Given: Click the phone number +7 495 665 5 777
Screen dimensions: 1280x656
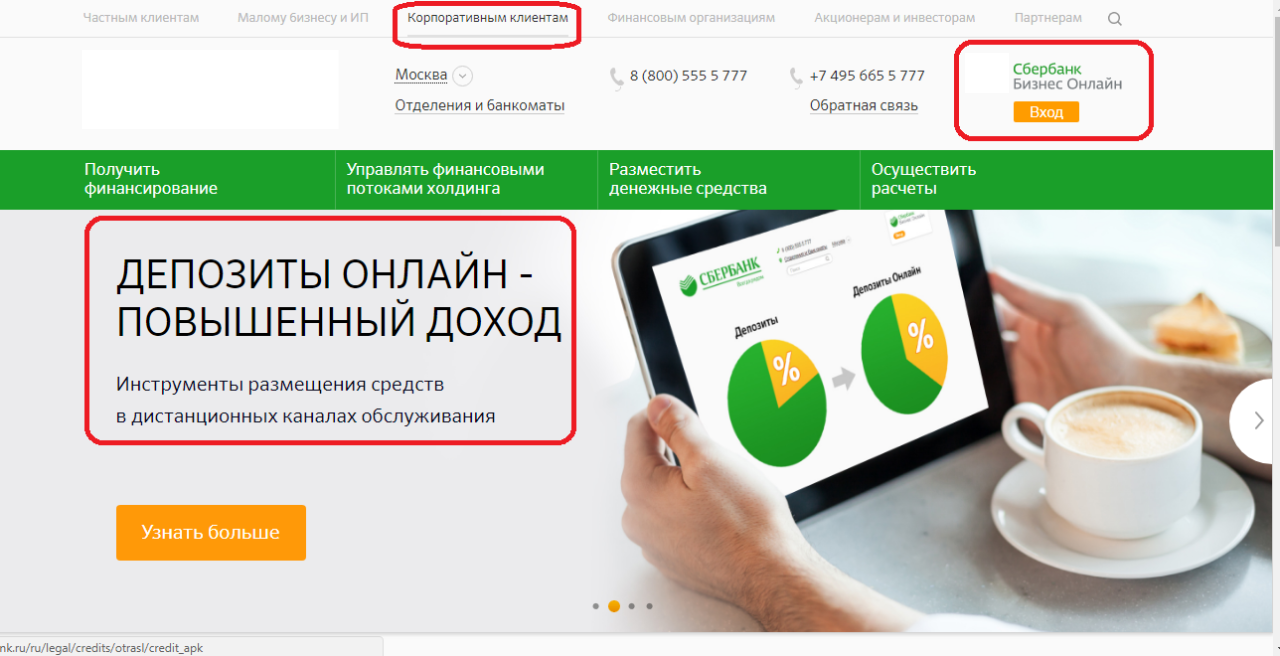Looking at the screenshot, I should click(x=867, y=76).
